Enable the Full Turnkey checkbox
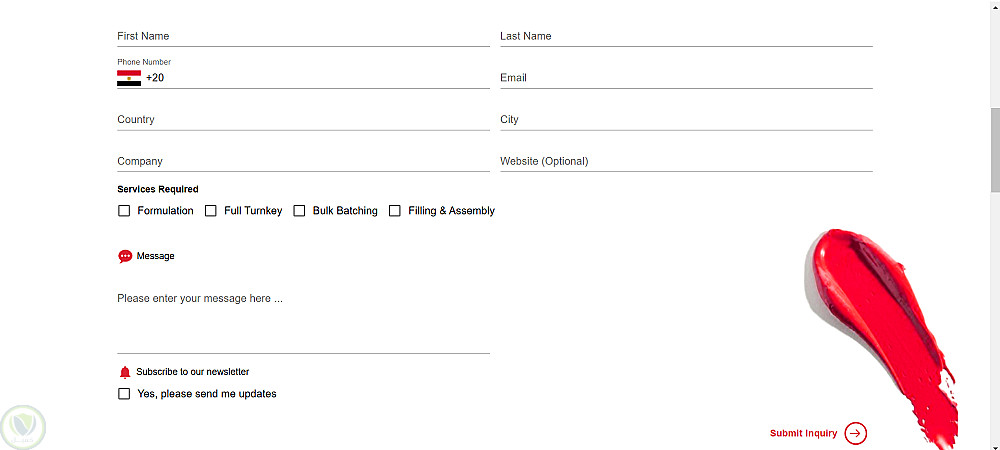 [x=211, y=211]
